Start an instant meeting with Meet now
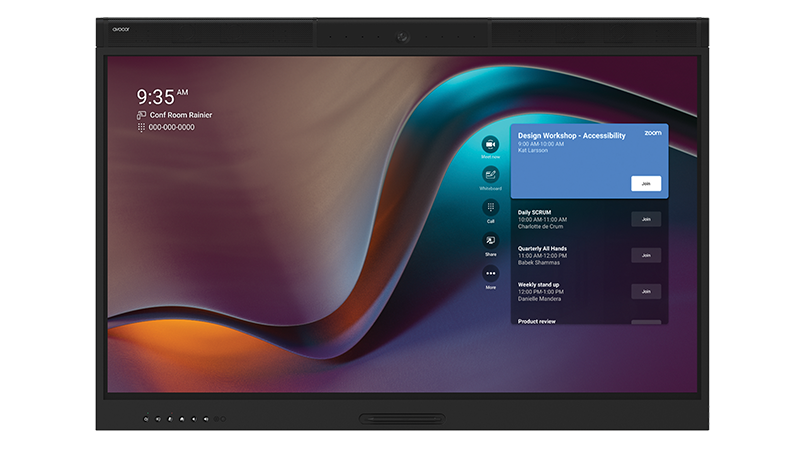Screen dimensions: 800x450 coord(490,145)
